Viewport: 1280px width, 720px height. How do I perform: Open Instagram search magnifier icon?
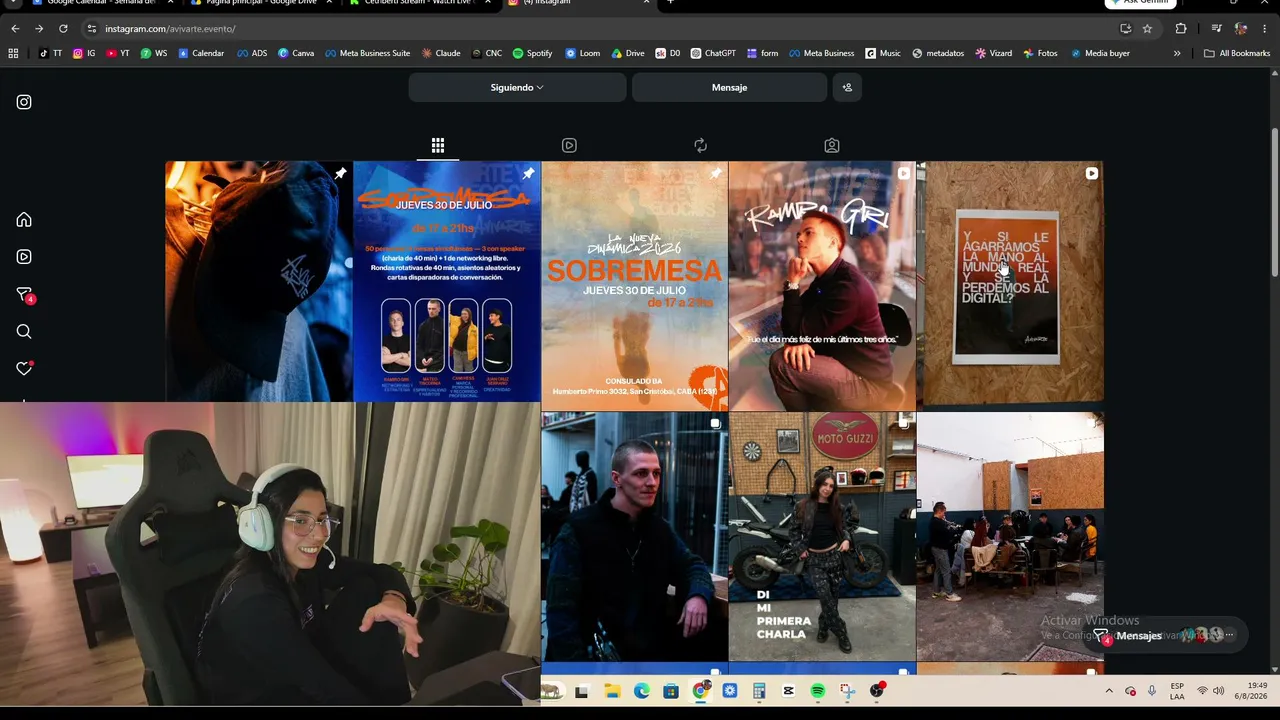pos(24,331)
